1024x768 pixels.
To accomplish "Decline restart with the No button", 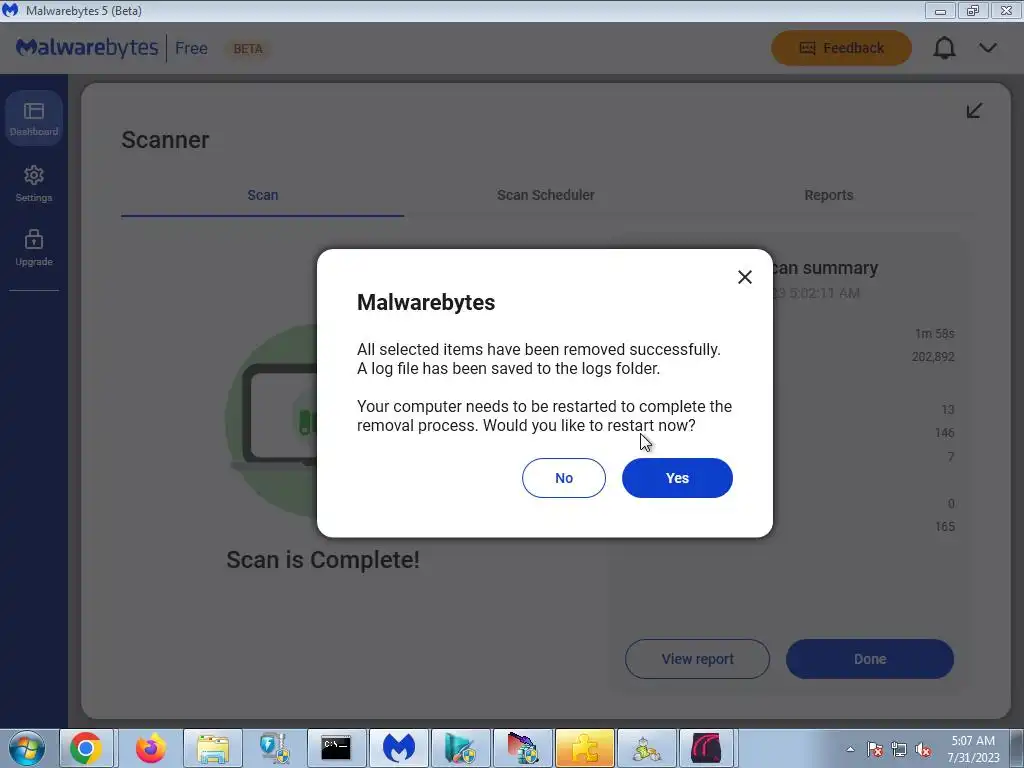I will pyautogui.click(x=564, y=478).
